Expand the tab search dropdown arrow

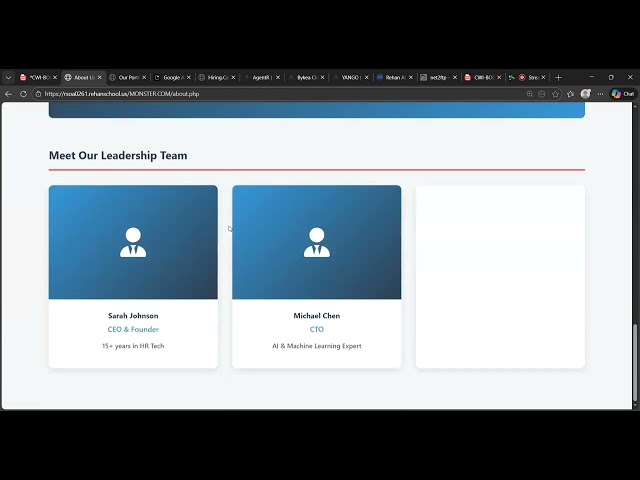click(8, 77)
